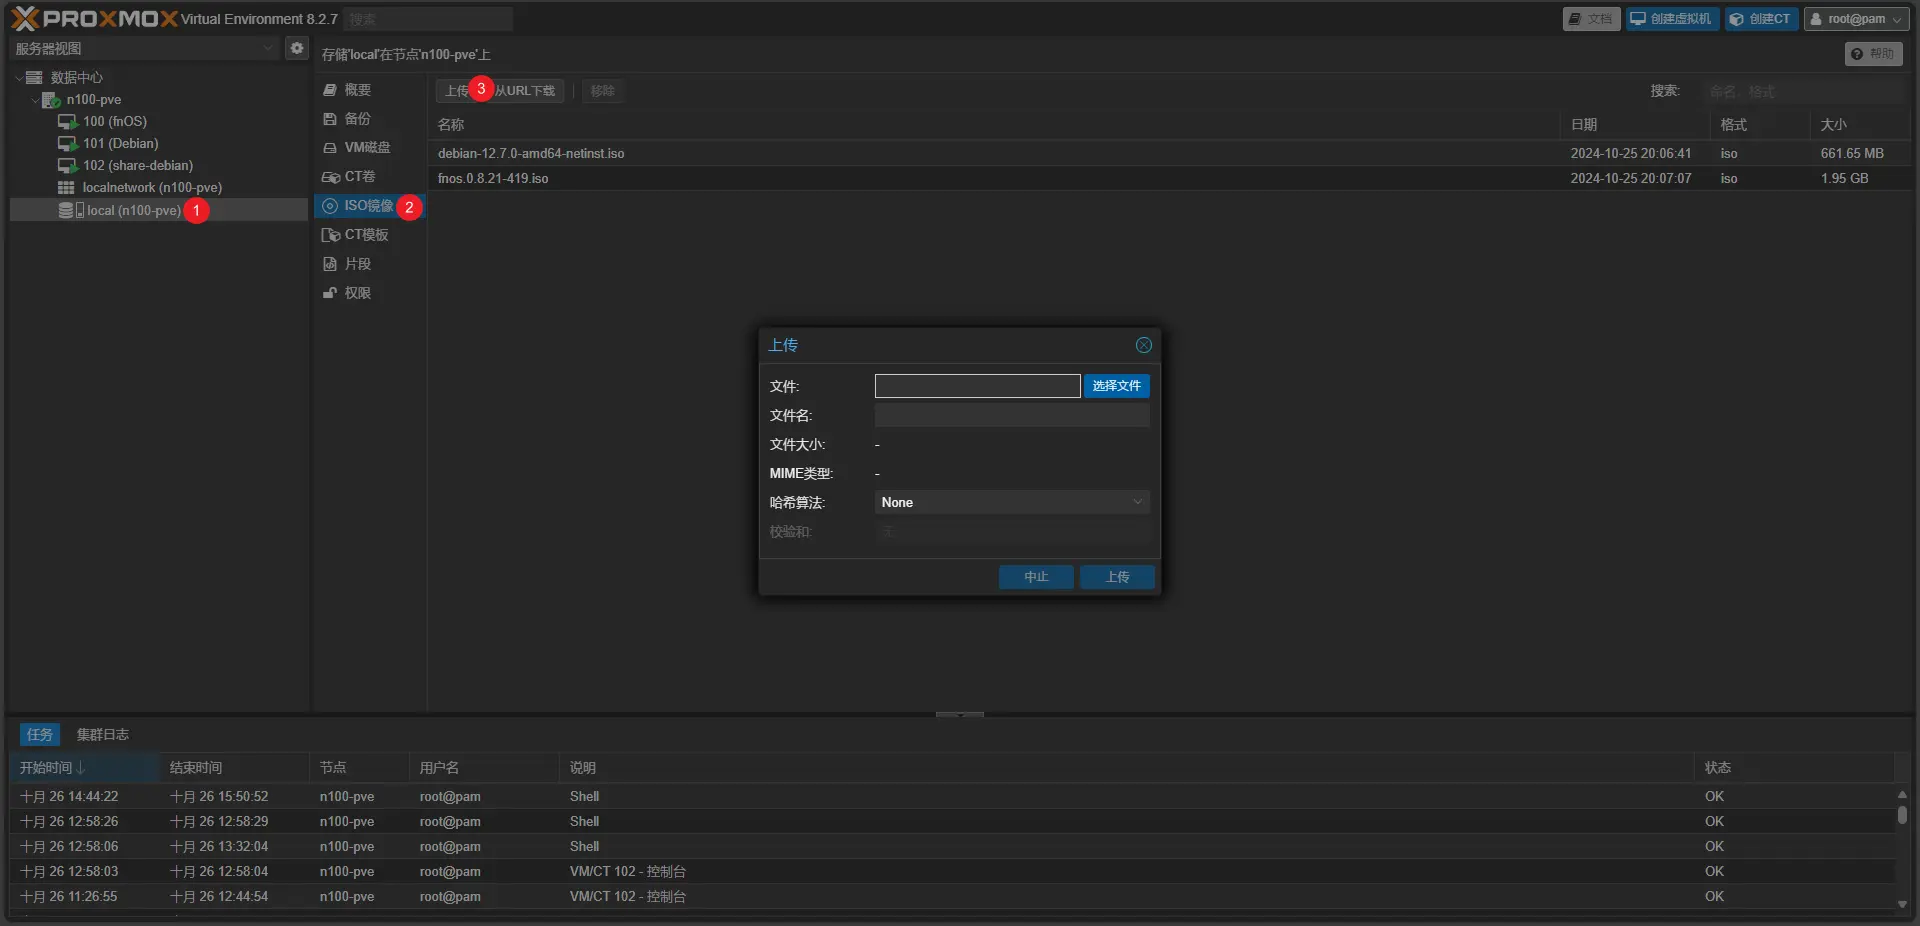Image resolution: width=1920 pixels, height=926 pixels.
Task: Open the VM磁盘 disk section
Action: [x=366, y=148]
